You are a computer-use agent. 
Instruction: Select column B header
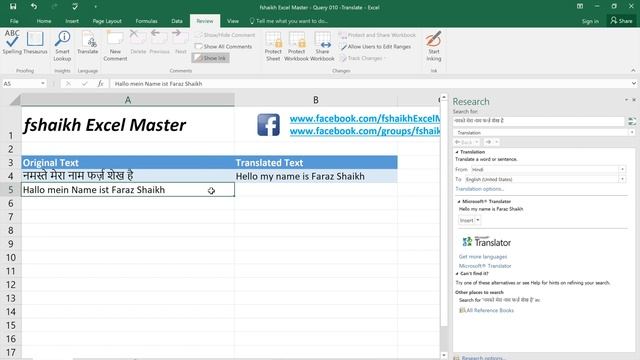pos(316,100)
